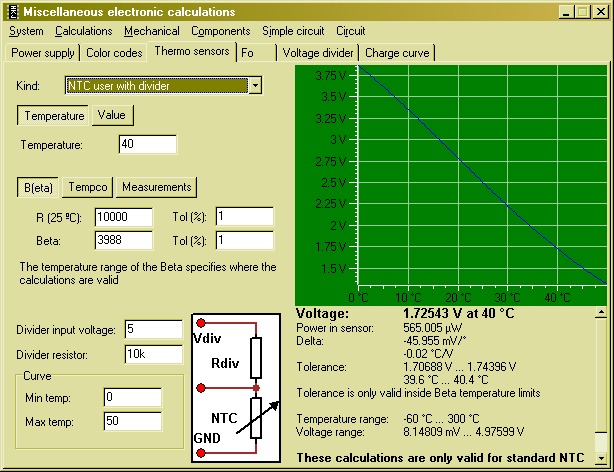614x472 pixels.
Task: Click the scroll up arrow of results panel
Action: click(x=601, y=313)
